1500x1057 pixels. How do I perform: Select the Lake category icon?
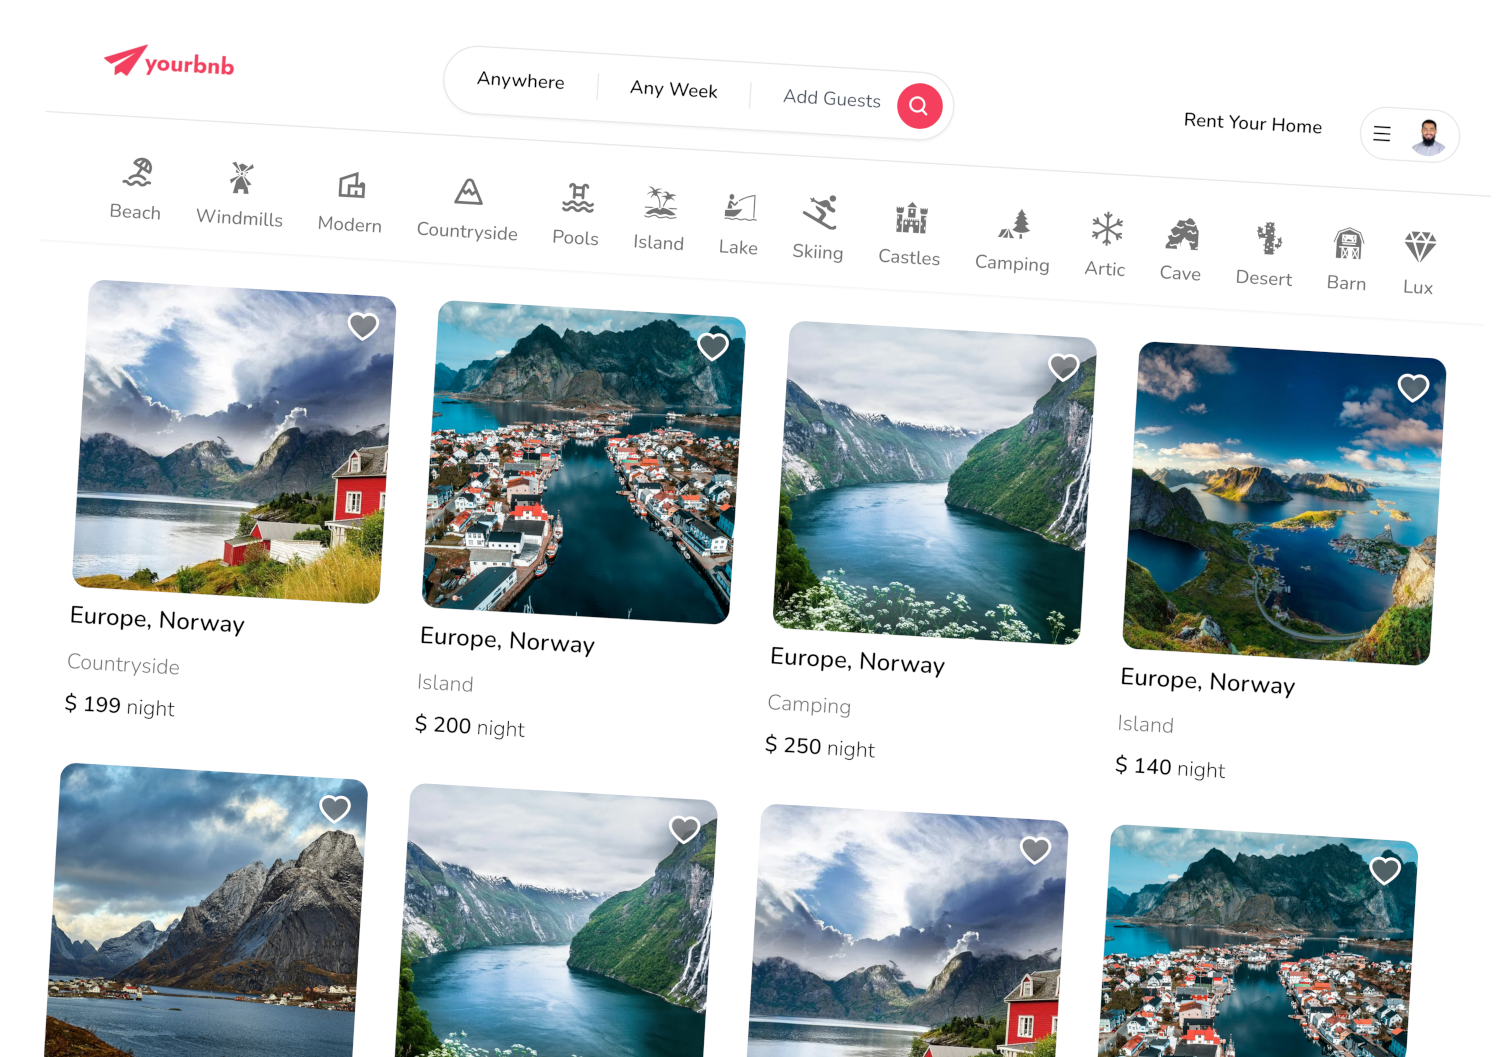point(740,208)
